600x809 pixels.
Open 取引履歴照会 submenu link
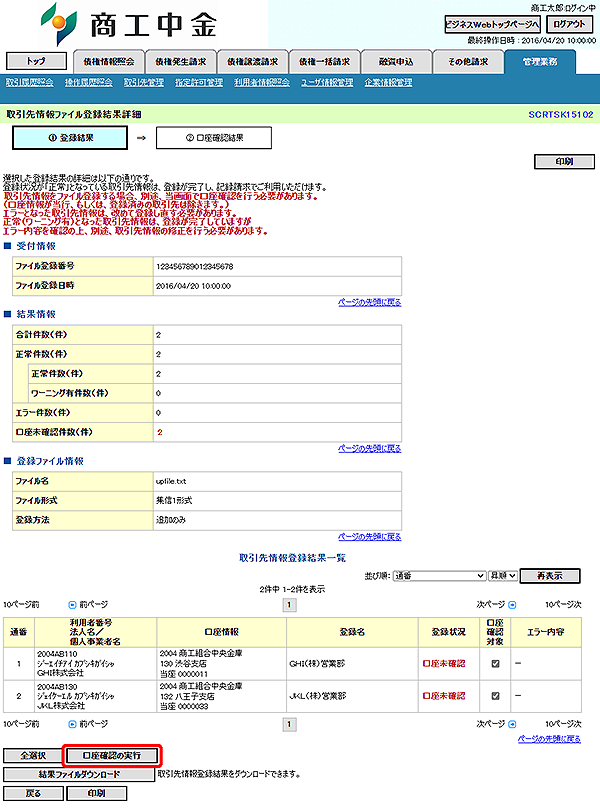click(29, 83)
